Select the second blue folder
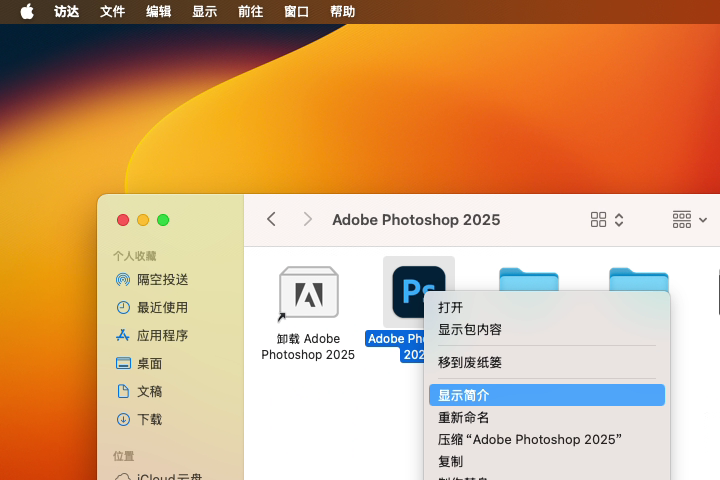The height and width of the screenshot is (480, 720). pos(639,279)
